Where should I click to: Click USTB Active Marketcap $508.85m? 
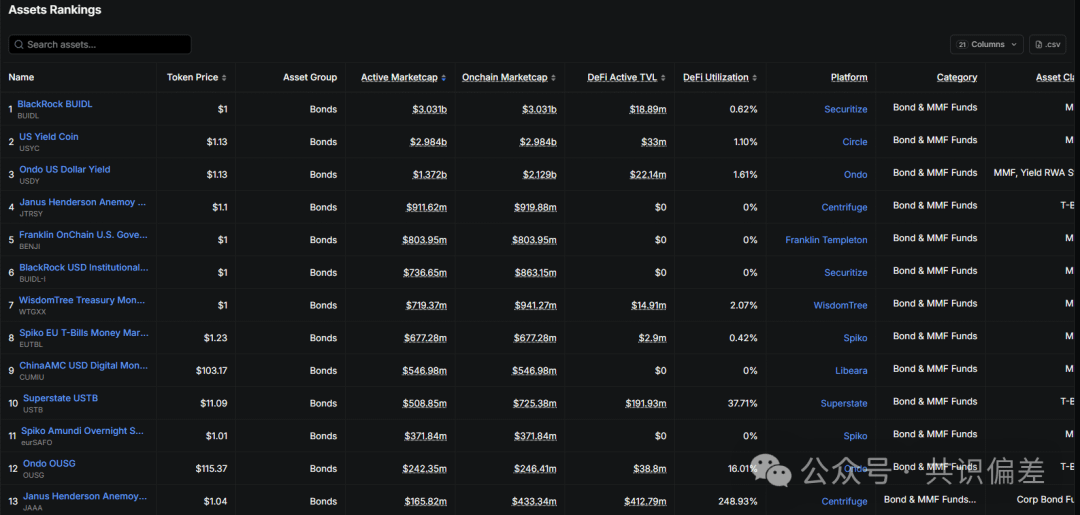[424, 403]
